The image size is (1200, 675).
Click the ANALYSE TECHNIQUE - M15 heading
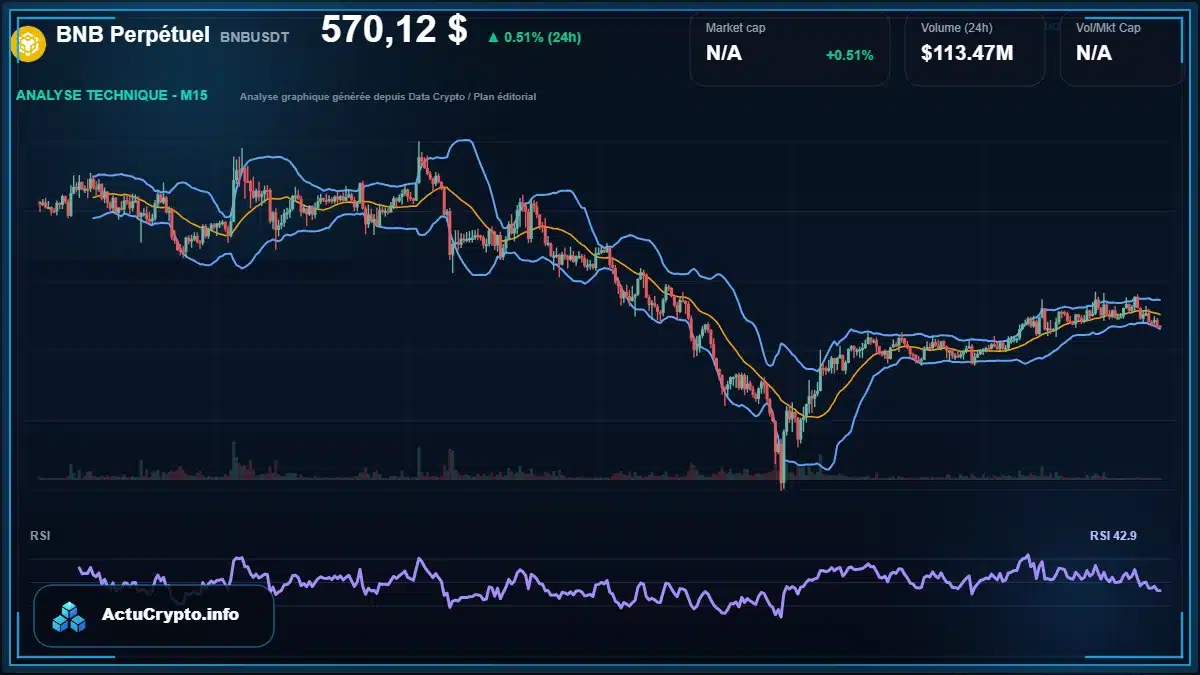[112, 96]
